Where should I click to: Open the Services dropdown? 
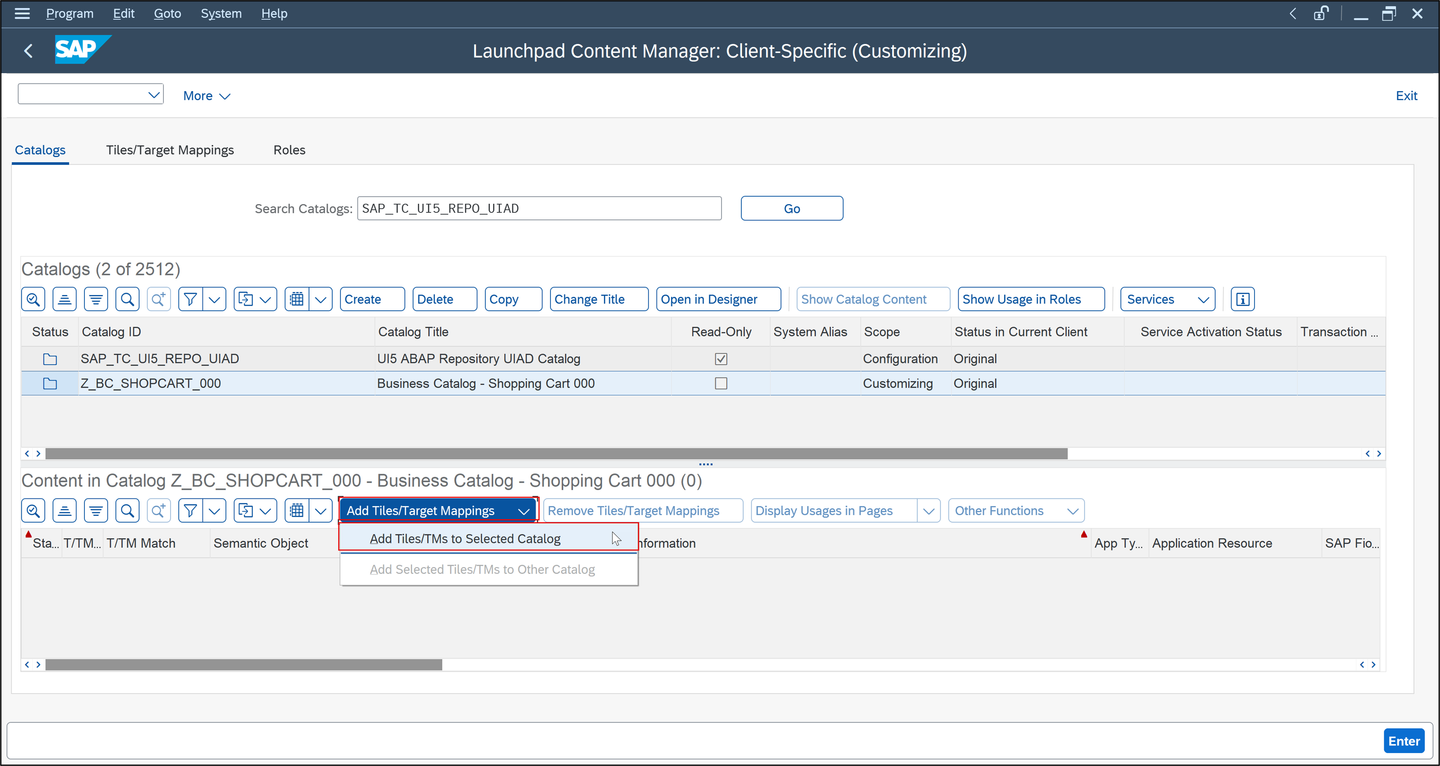pyautogui.click(x=1167, y=299)
